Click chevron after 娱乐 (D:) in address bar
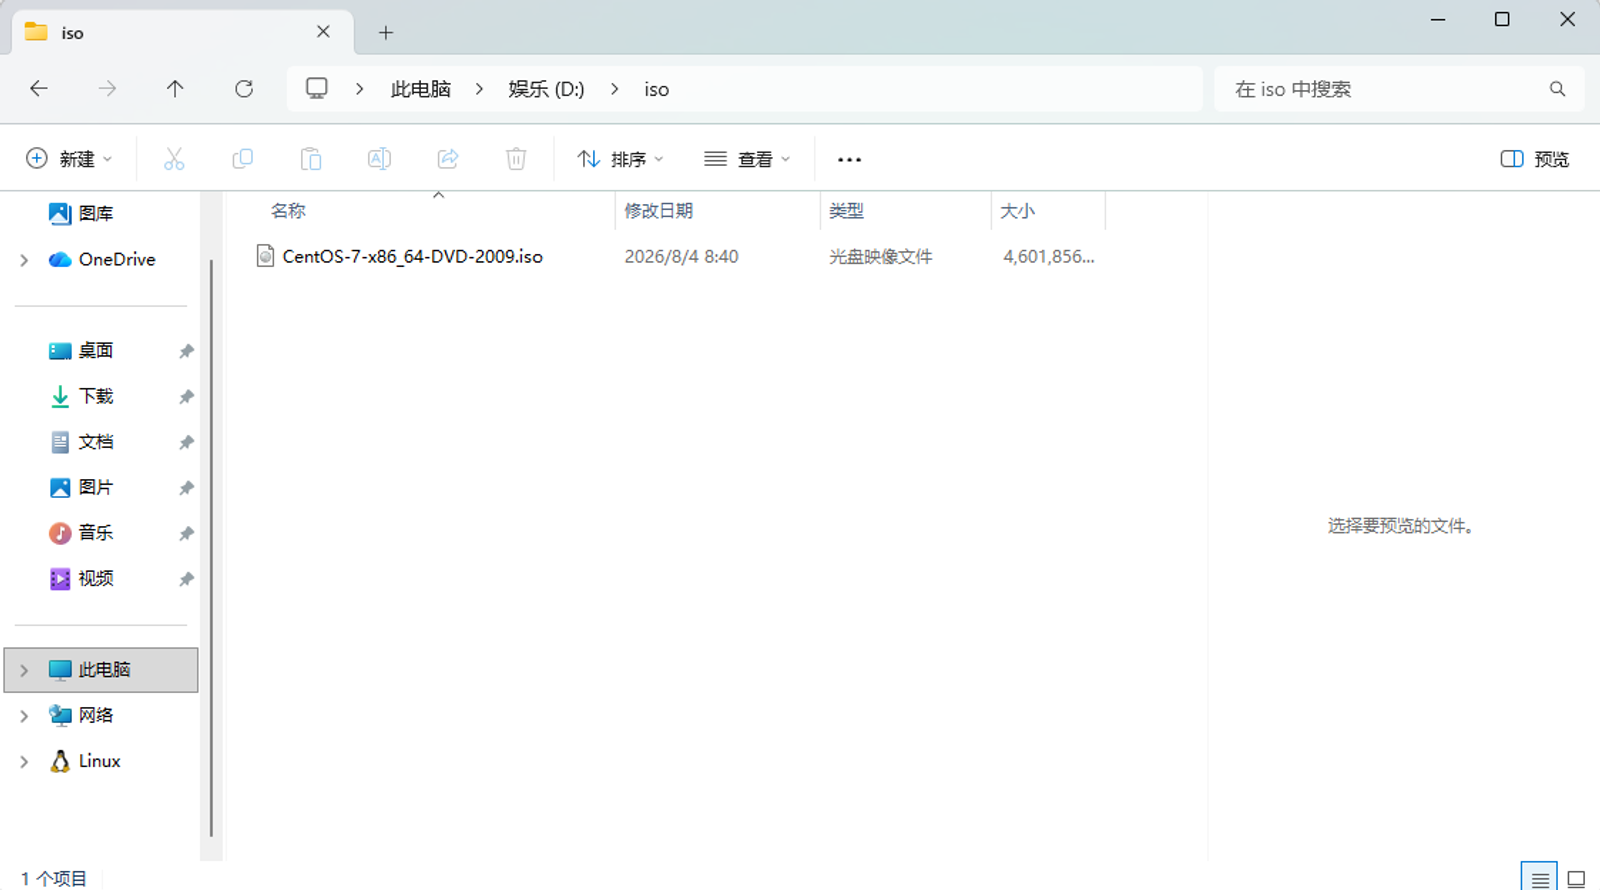1600x890 pixels. coord(614,89)
